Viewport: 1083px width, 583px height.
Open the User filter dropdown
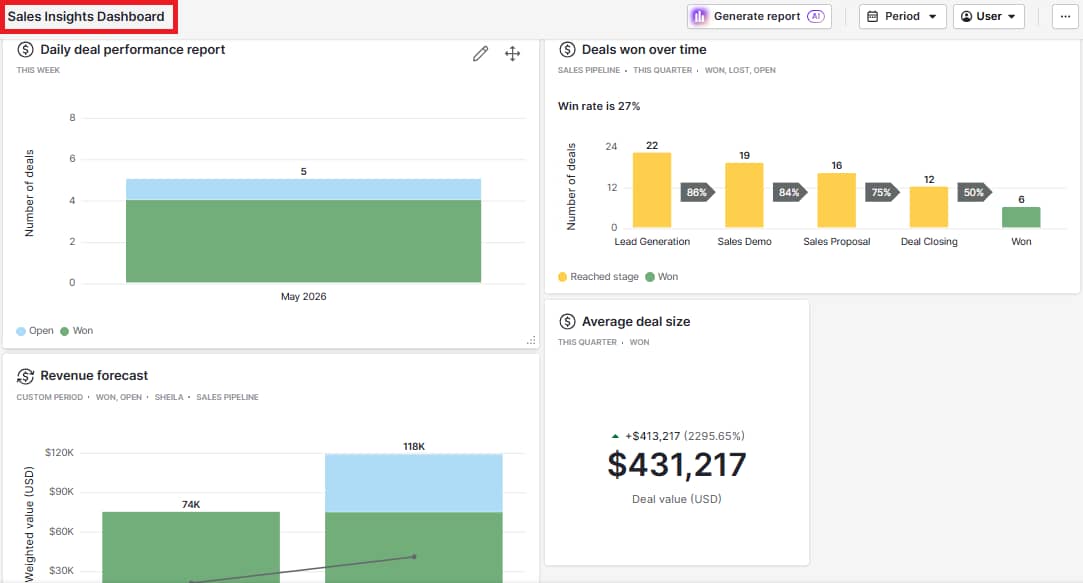(x=988, y=17)
